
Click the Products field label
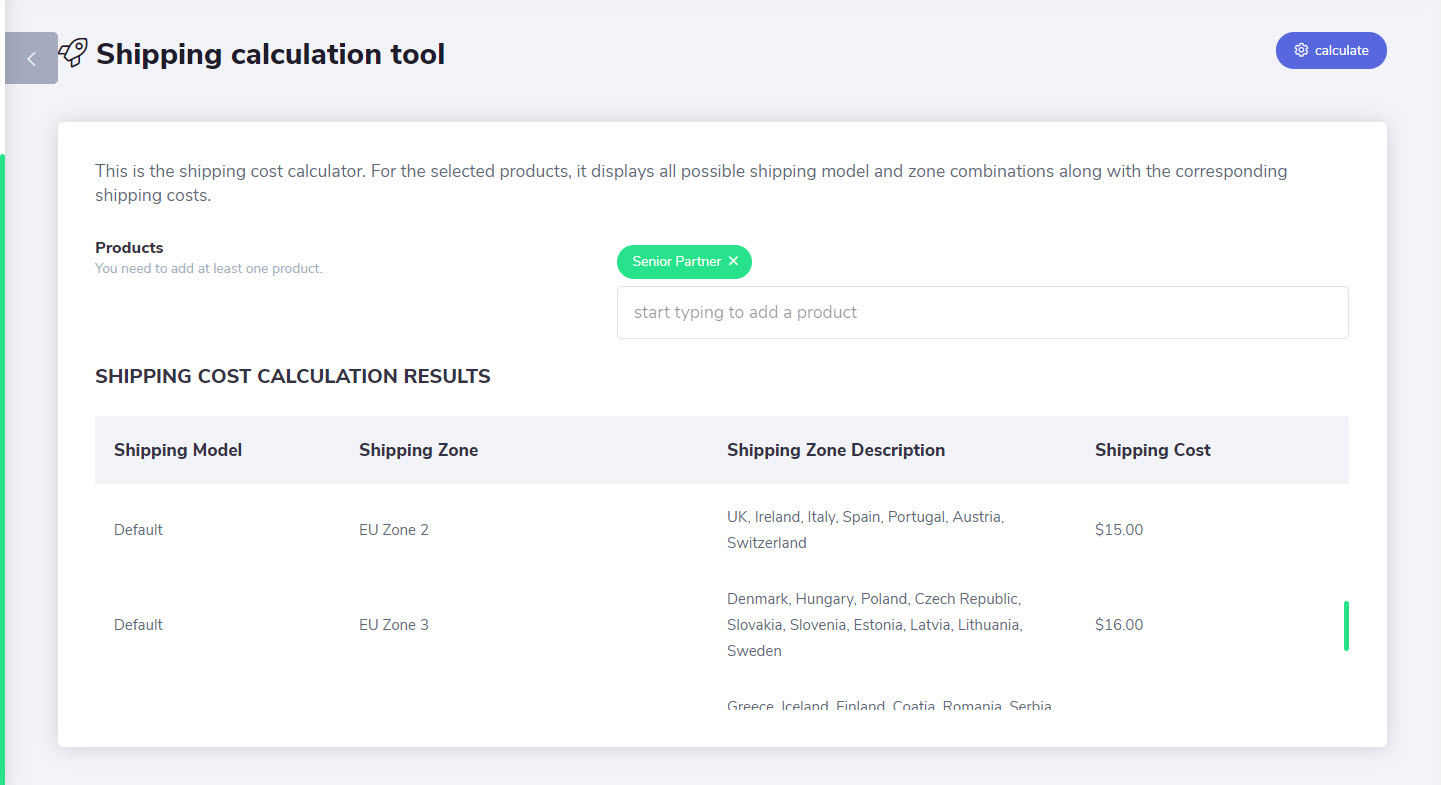click(129, 248)
